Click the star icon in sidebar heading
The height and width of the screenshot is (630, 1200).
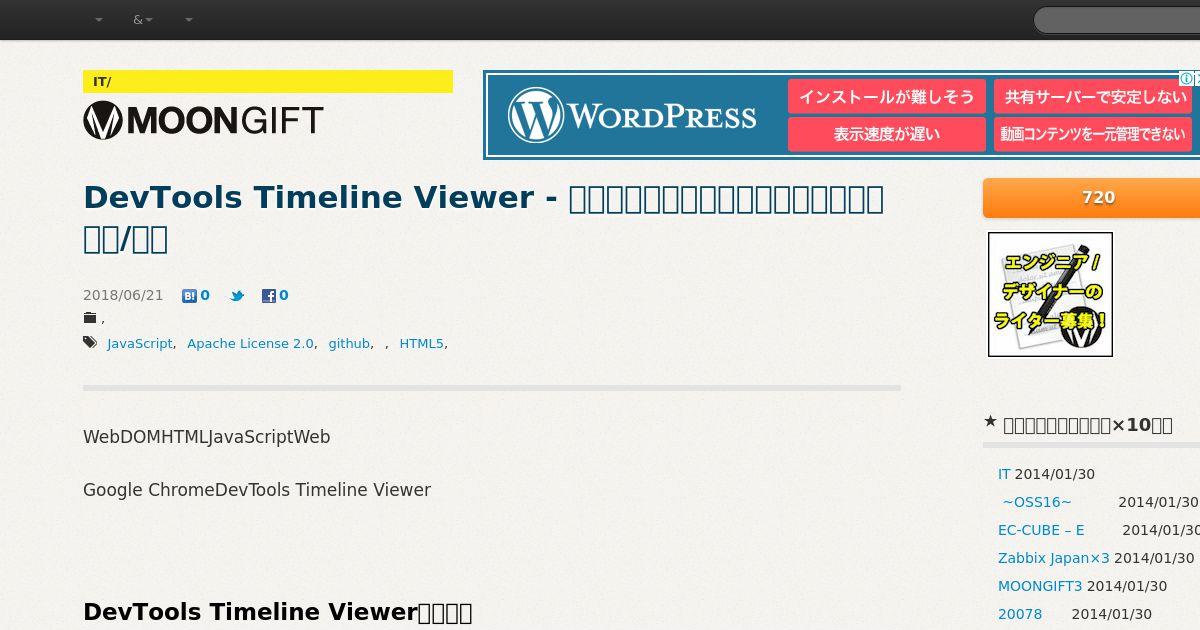pos(990,421)
